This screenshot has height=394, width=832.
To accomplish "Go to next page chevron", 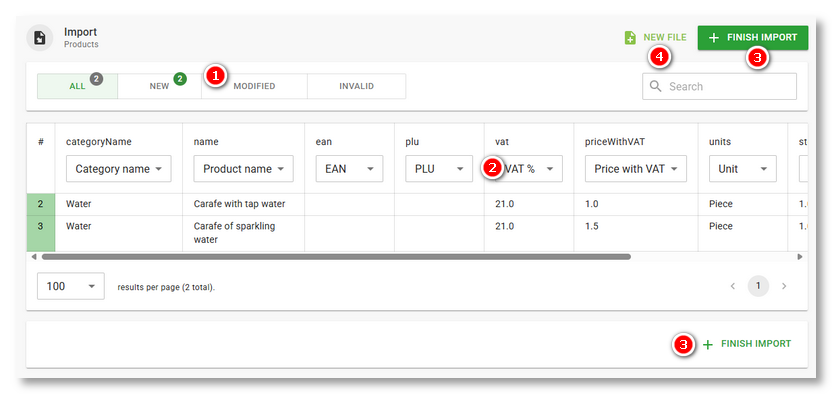I will [x=784, y=286].
